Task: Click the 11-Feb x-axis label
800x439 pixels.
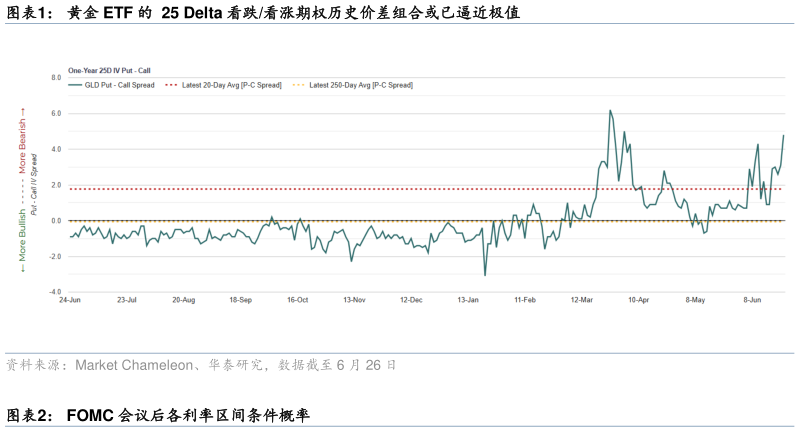Action: 525,300
